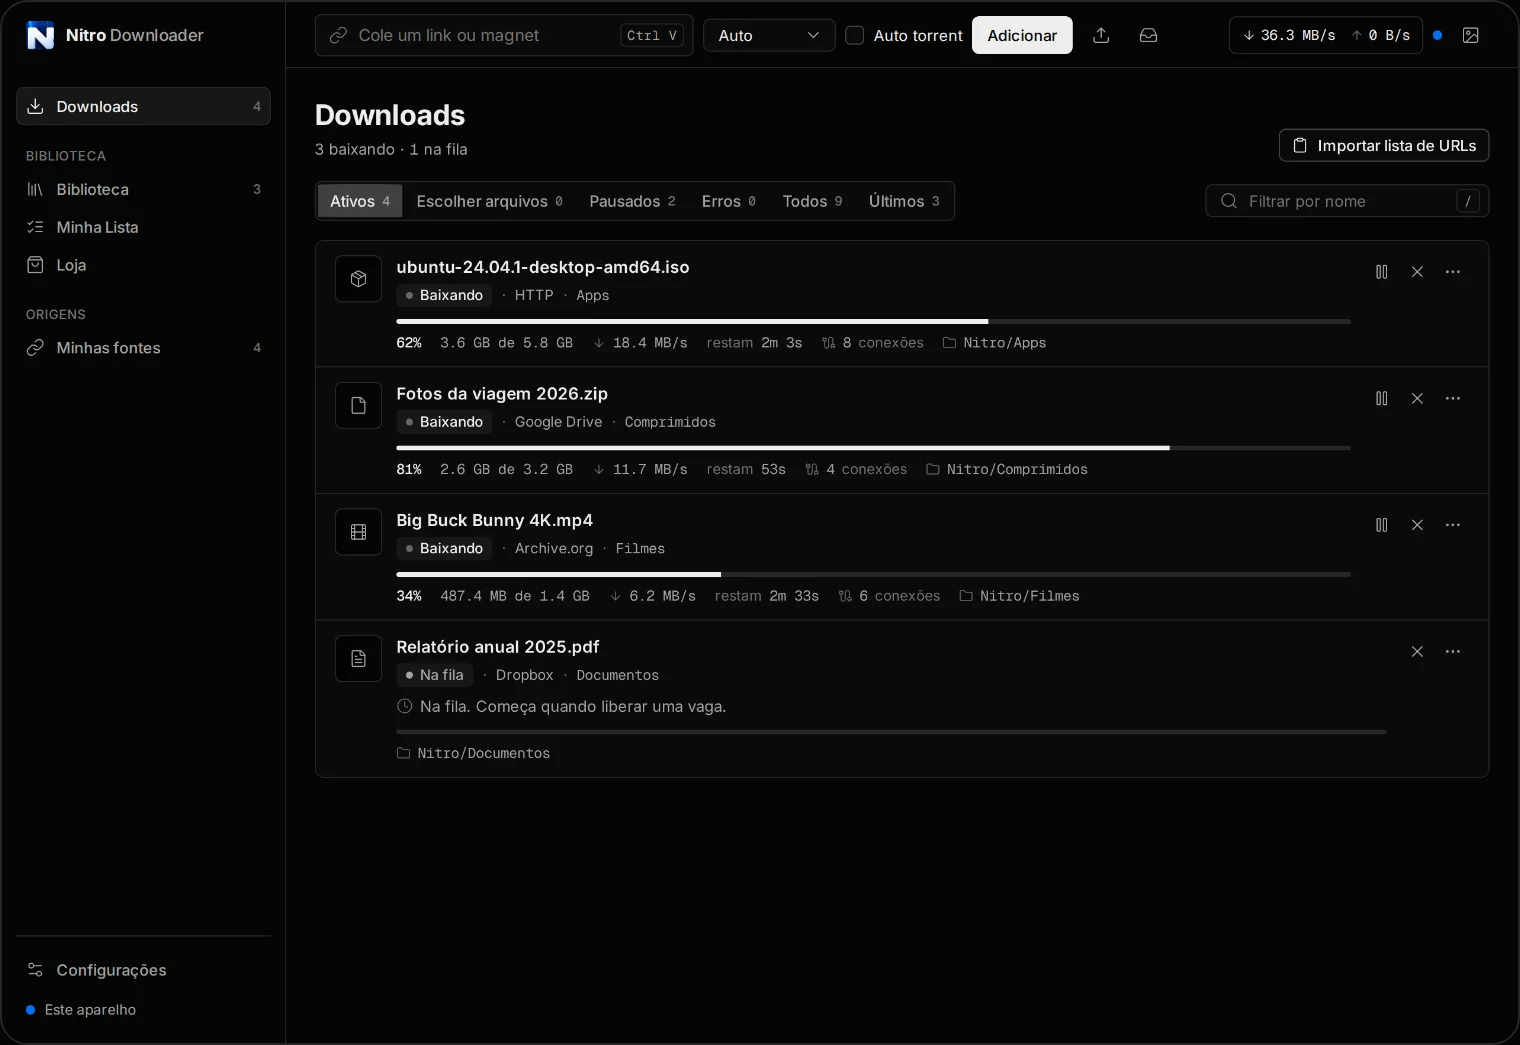Screen dimensions: 1520x1045
Task: Click the document icon of Relatório anual
Action: pos(358,658)
